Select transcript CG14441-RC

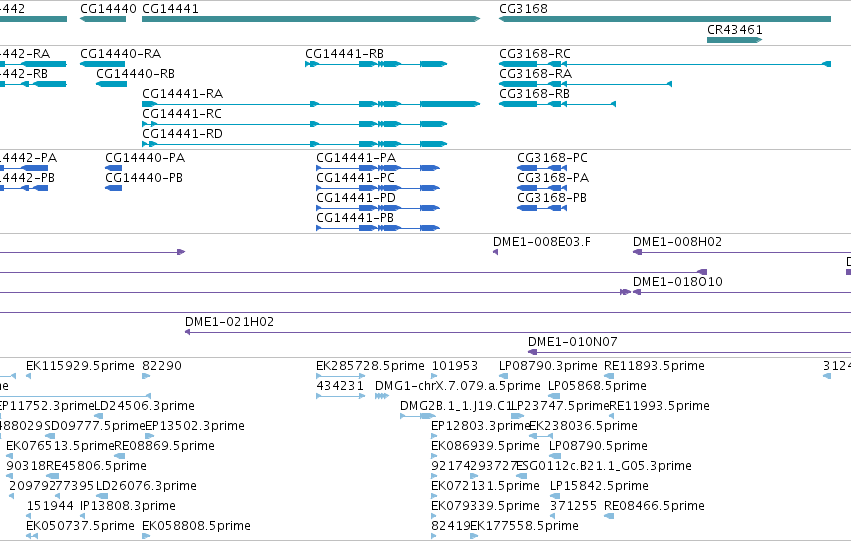click(295, 124)
